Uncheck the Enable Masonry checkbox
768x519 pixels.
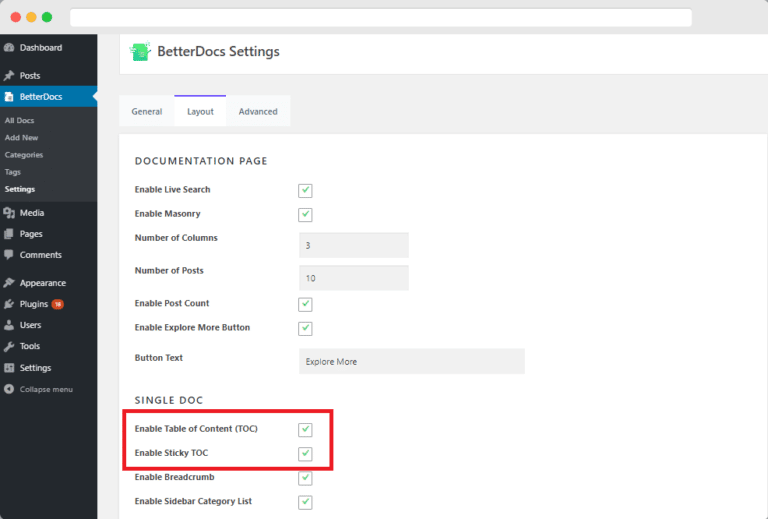tap(305, 214)
